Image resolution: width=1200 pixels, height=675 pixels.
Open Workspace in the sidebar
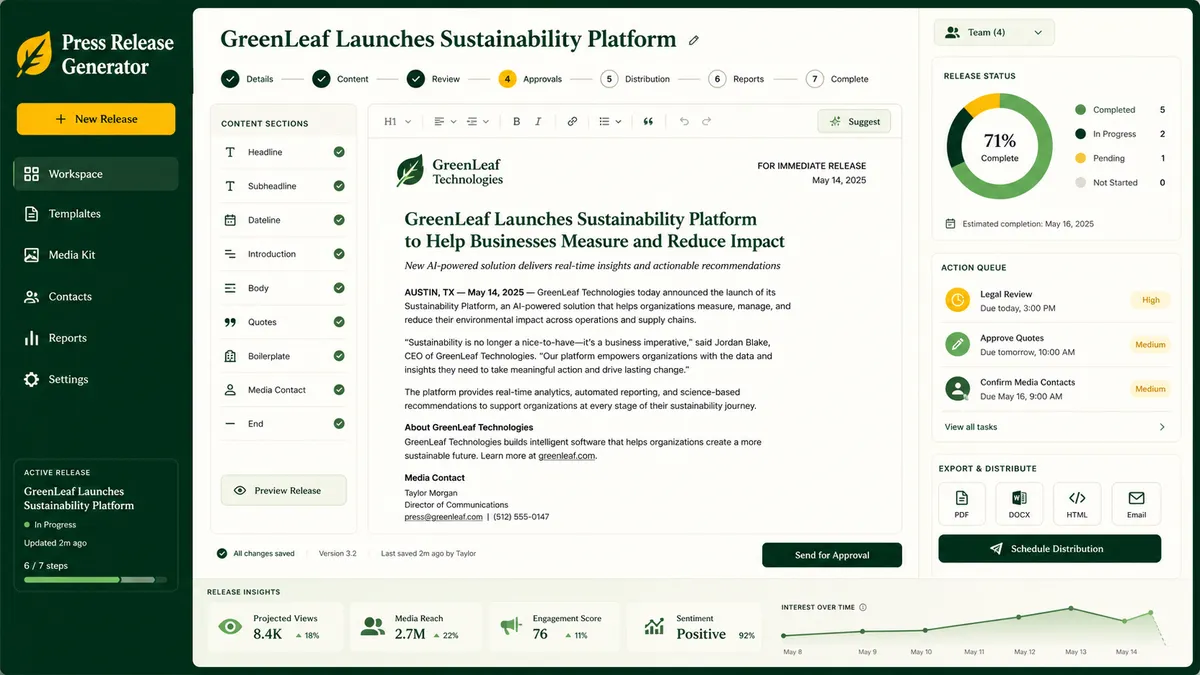[96, 174]
